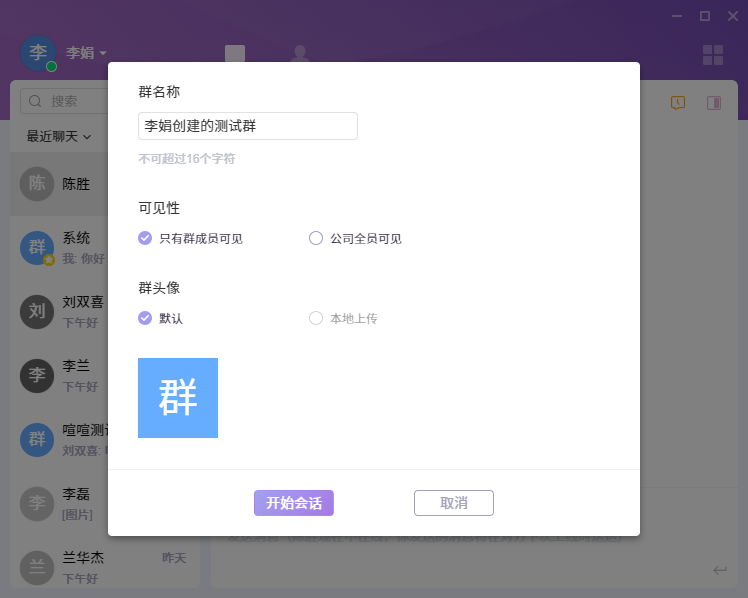The image size is (748, 598).
Task: Toggle the sidebar panel icon
Action: (x=714, y=102)
